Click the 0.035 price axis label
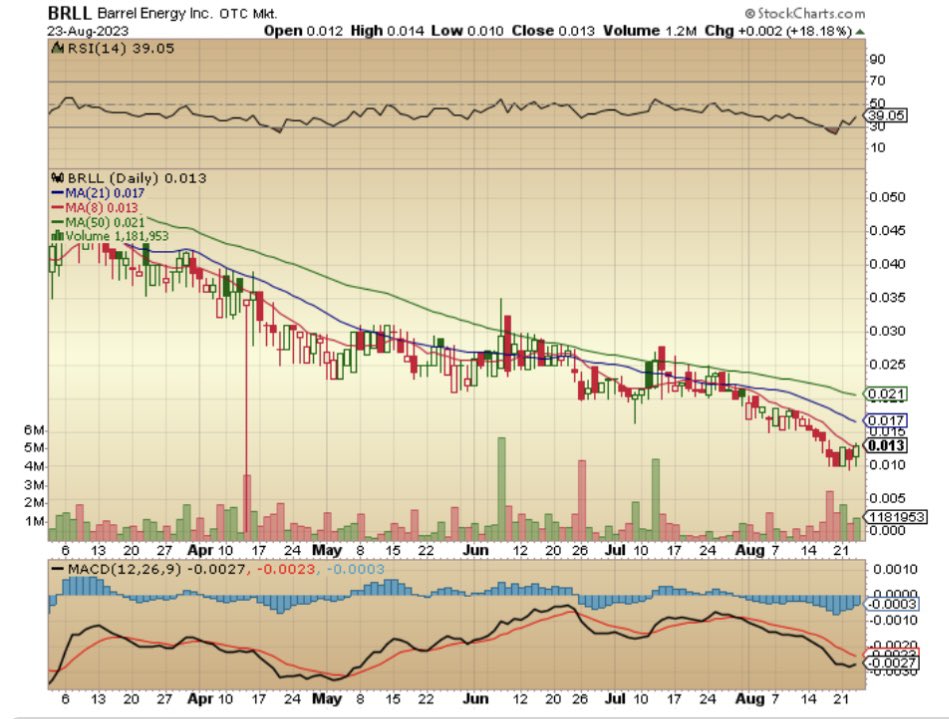This screenshot has width=949, height=719. coord(887,298)
